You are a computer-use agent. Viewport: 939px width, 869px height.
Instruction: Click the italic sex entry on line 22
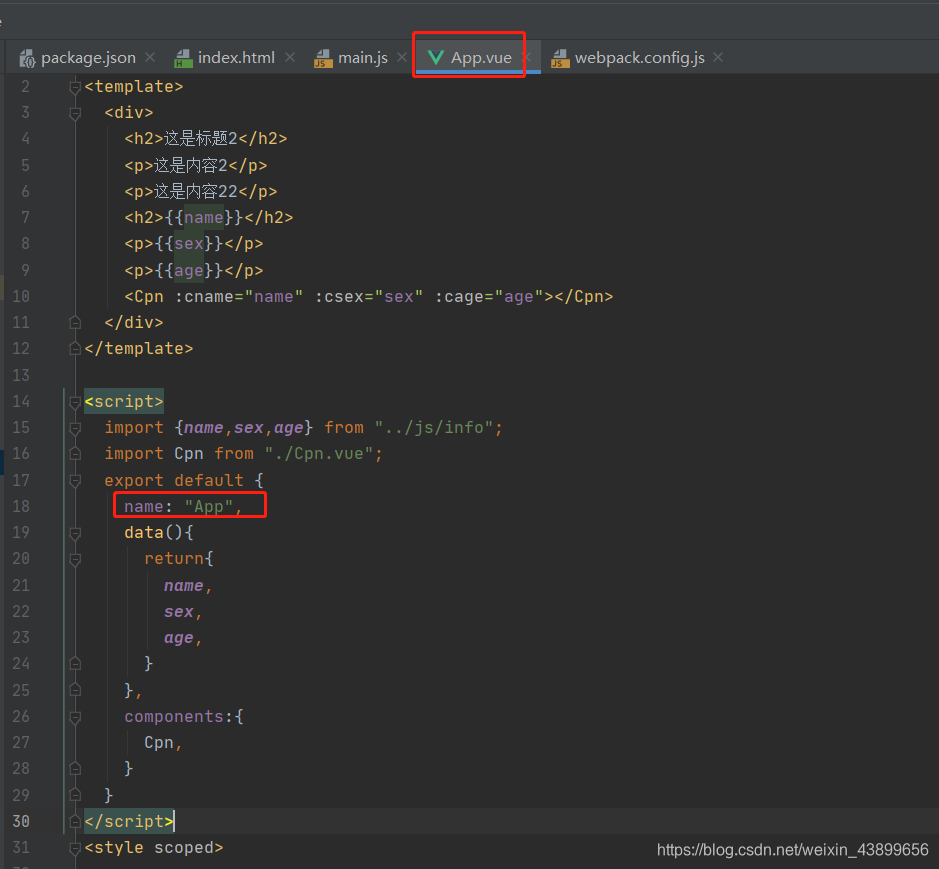tap(178, 612)
